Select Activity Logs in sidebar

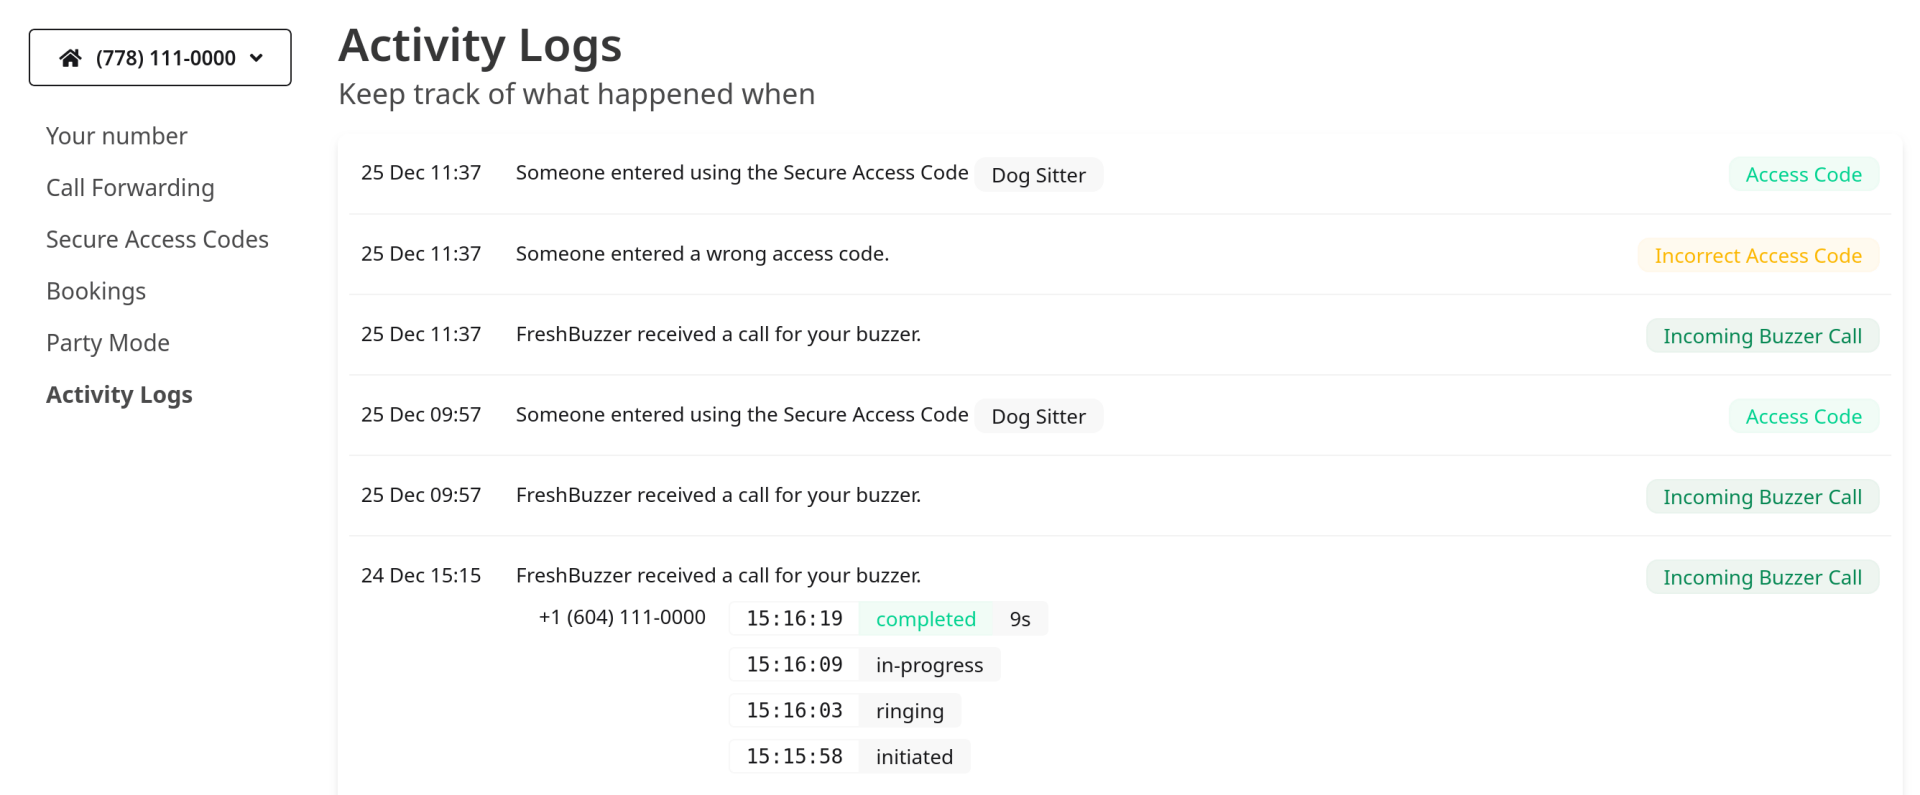(x=119, y=395)
